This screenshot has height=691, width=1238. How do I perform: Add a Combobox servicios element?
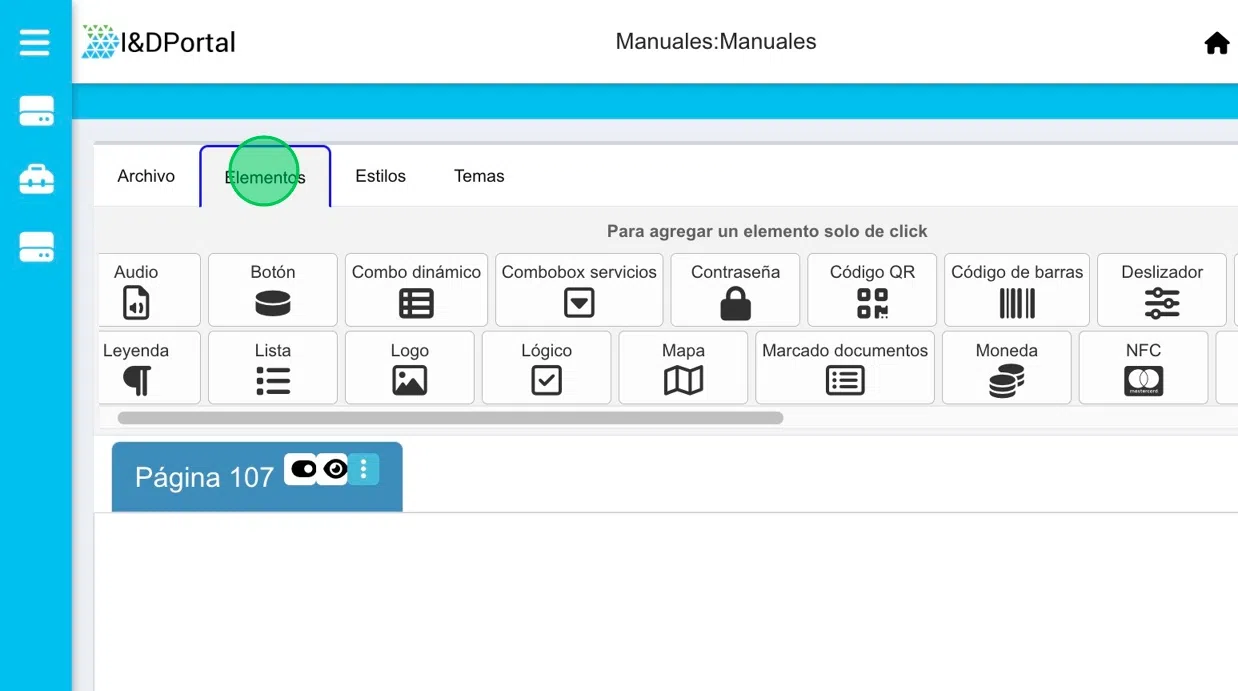point(579,290)
